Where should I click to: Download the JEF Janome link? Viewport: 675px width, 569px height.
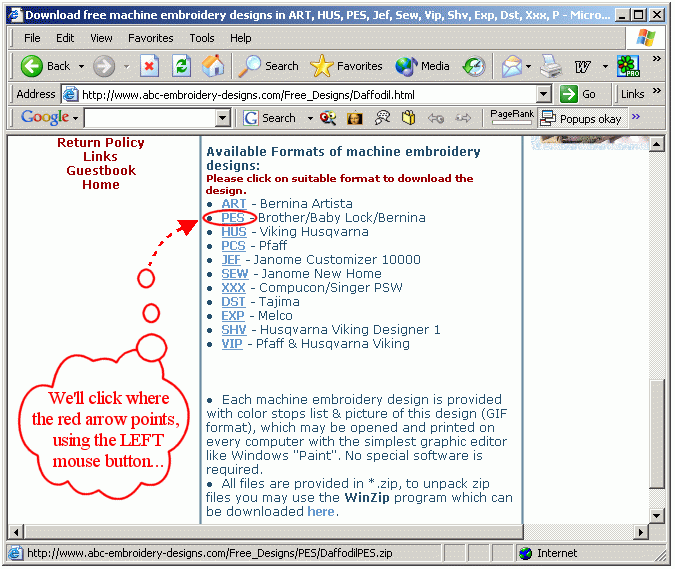pos(231,260)
